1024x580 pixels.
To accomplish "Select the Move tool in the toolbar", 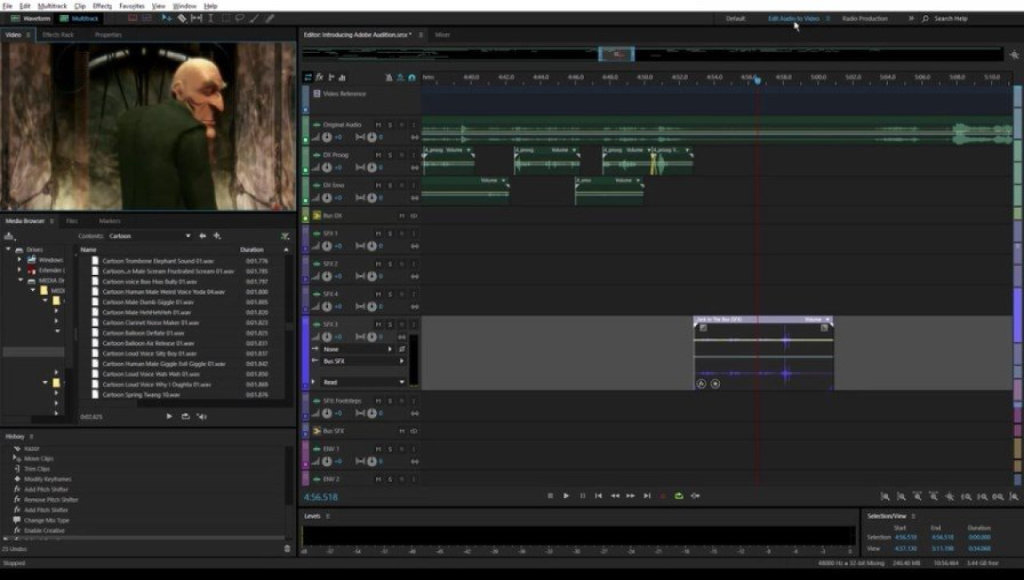I will point(167,18).
